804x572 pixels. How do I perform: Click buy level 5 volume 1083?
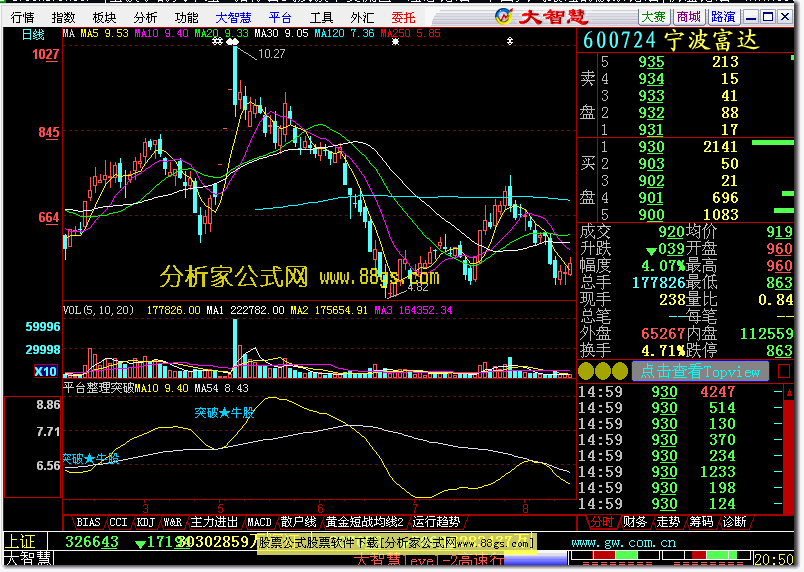click(720, 214)
